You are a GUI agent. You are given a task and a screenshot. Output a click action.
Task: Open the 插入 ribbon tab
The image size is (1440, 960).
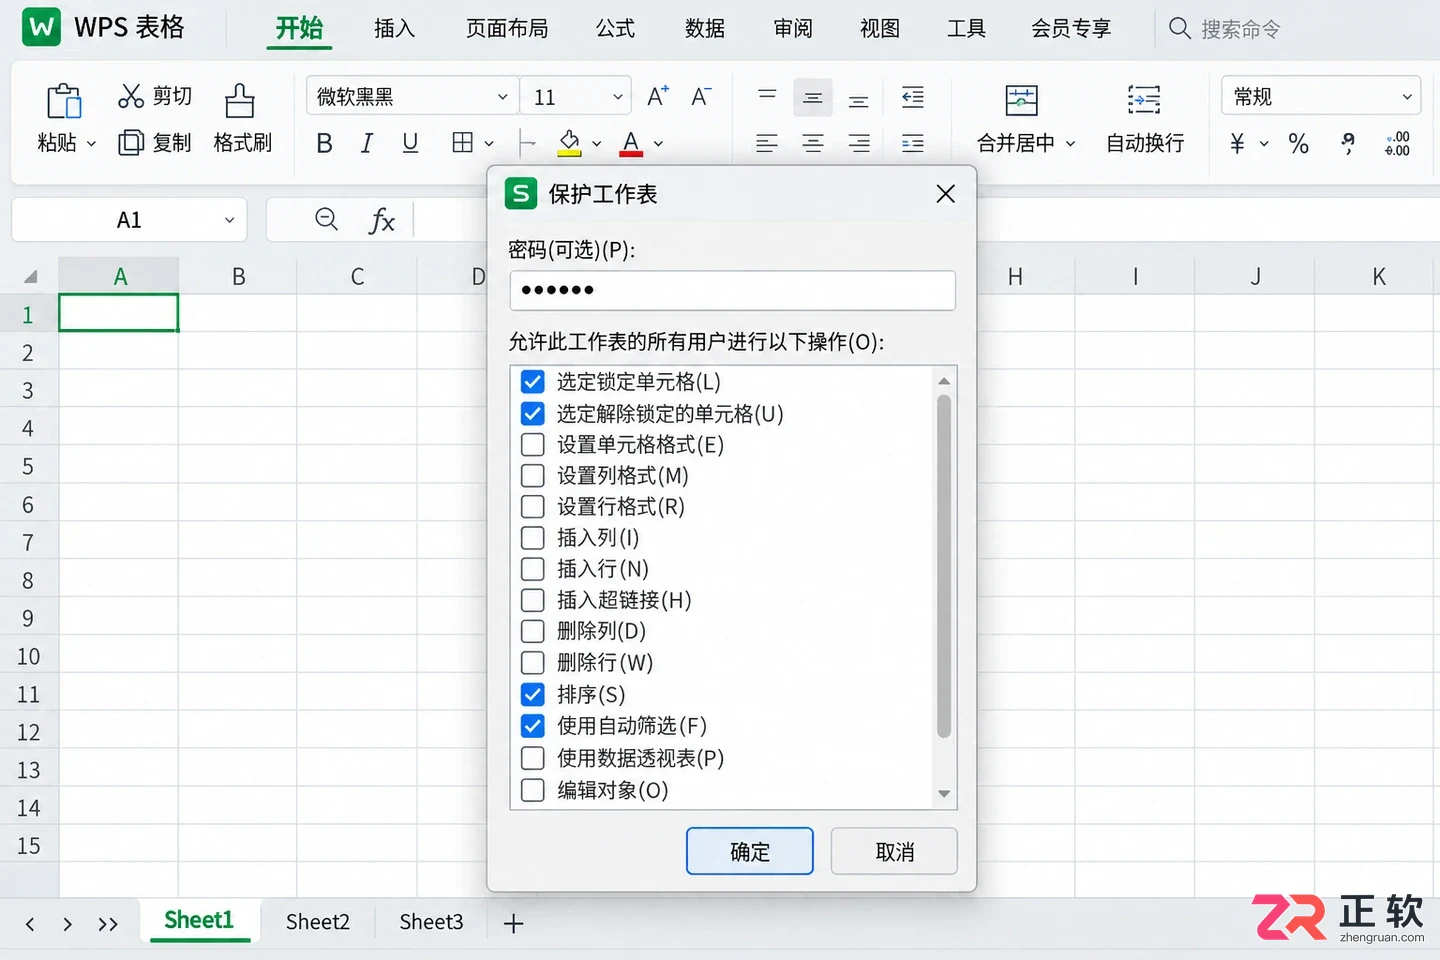tap(394, 28)
